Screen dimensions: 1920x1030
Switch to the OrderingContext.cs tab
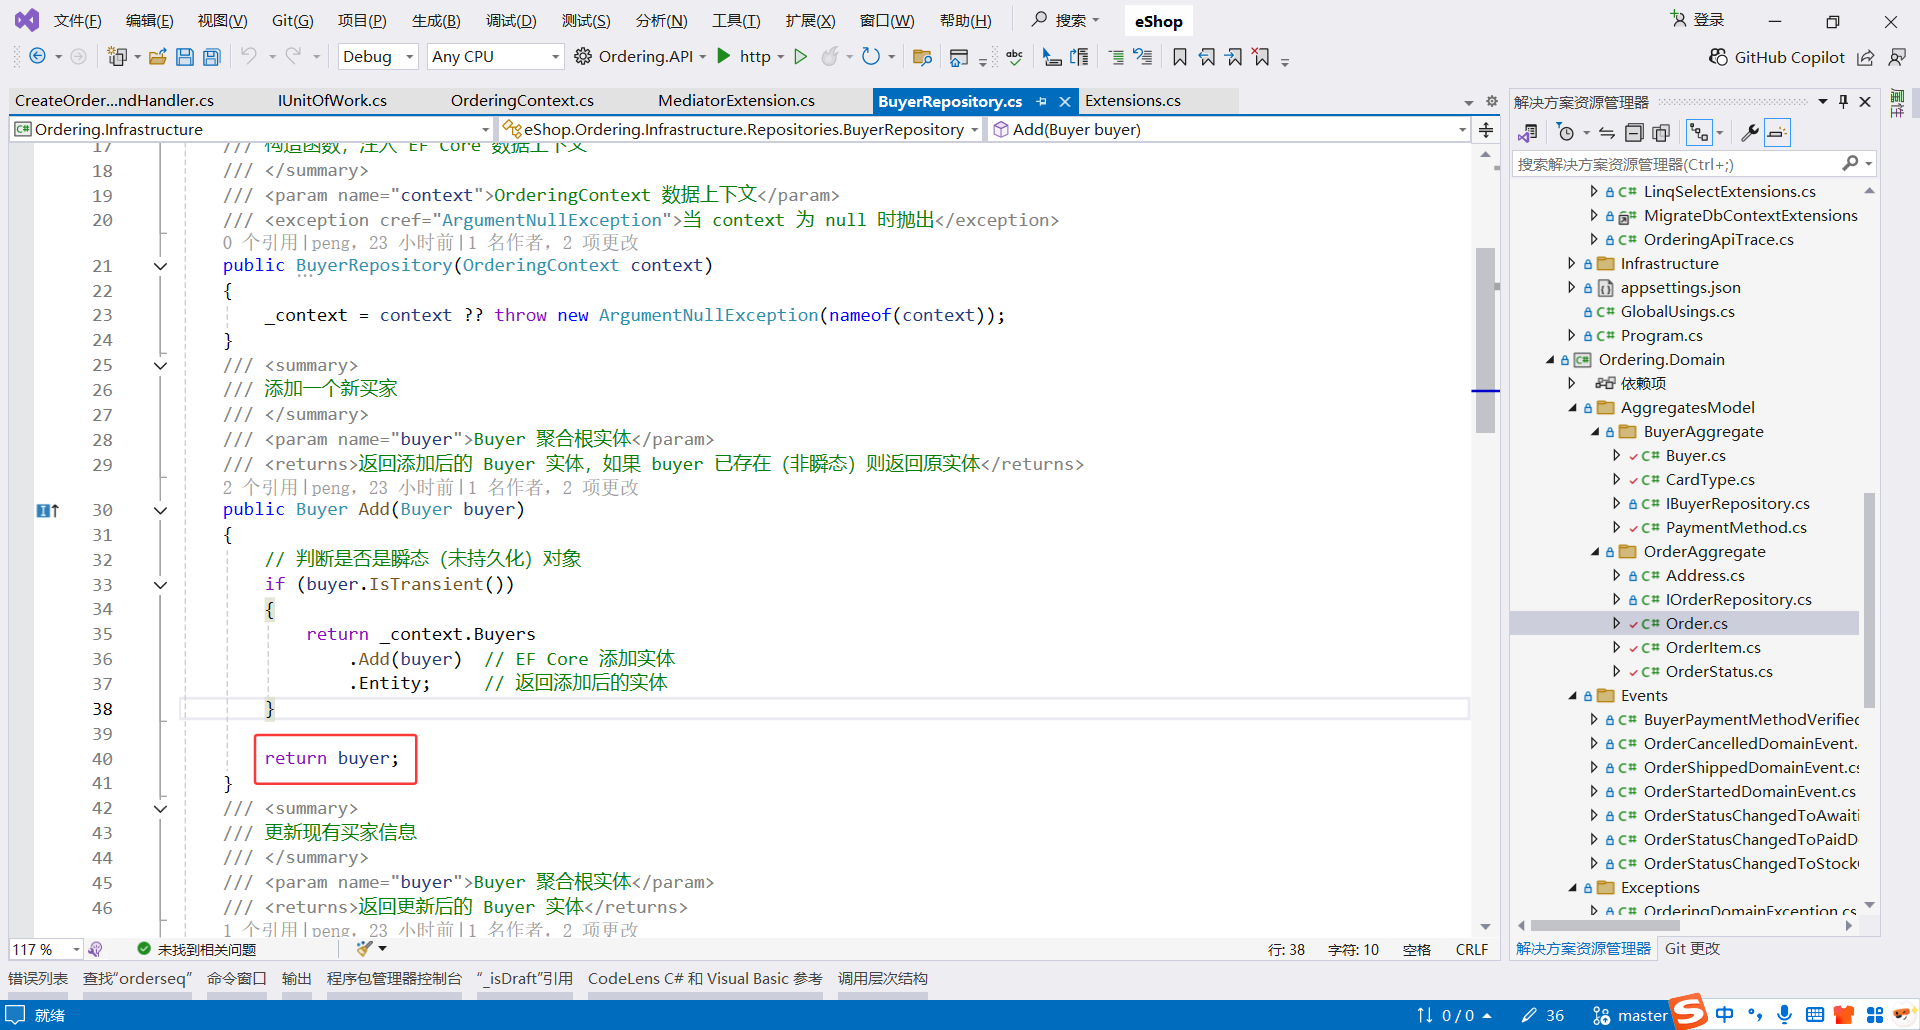pos(521,100)
